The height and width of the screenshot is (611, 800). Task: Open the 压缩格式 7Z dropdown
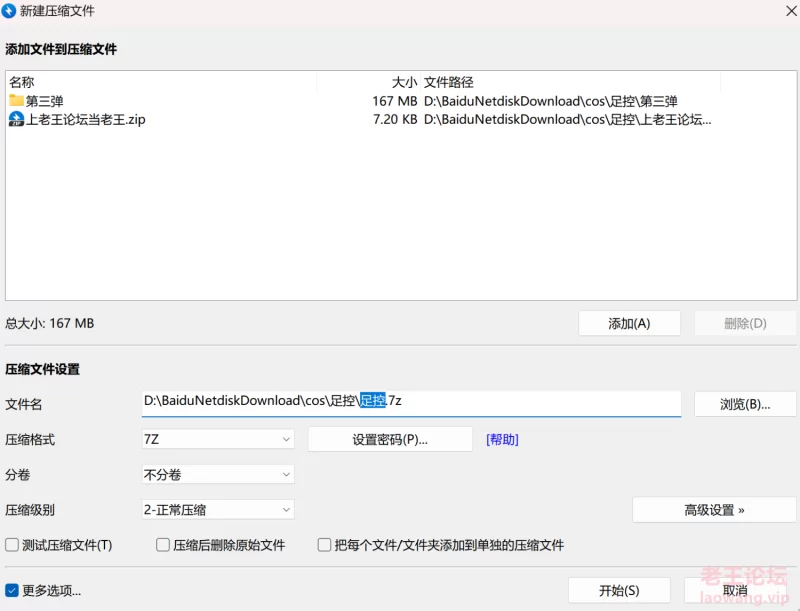click(x=218, y=439)
